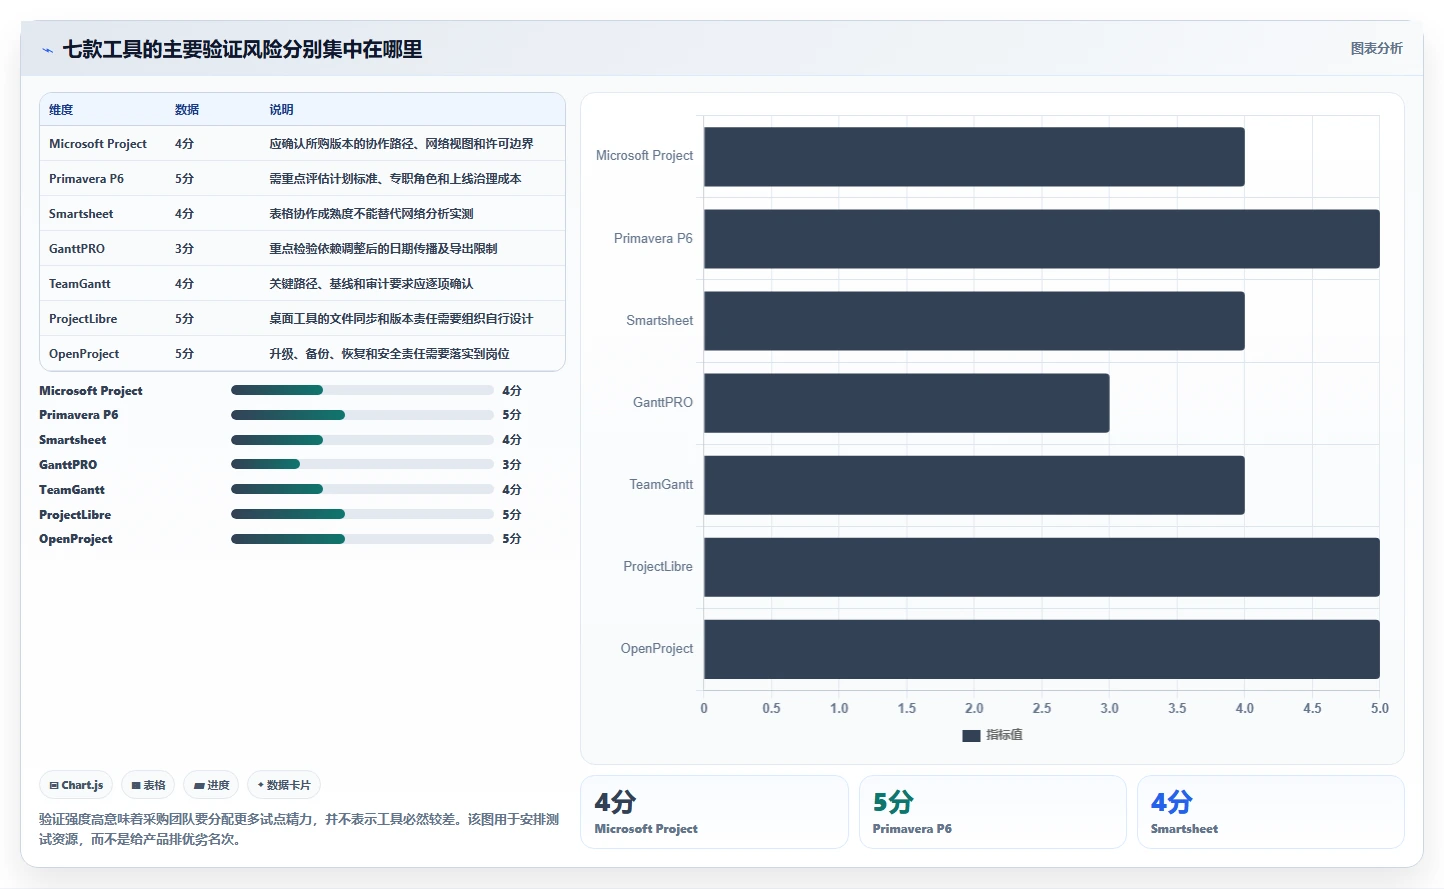Select the TeamGantt table row name
Viewport: 1444px width, 889px height.
(x=80, y=284)
